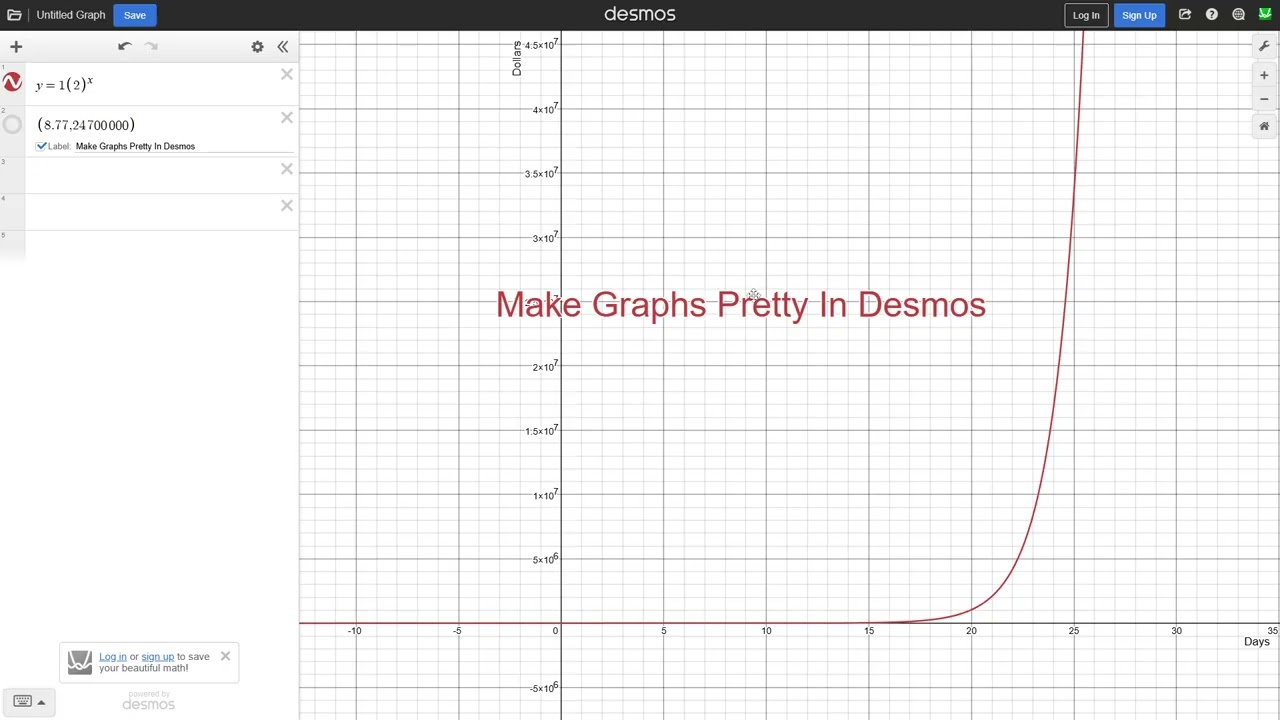Image resolution: width=1280 pixels, height=720 pixels.
Task: Save the graph with Save button
Action: 135,15
